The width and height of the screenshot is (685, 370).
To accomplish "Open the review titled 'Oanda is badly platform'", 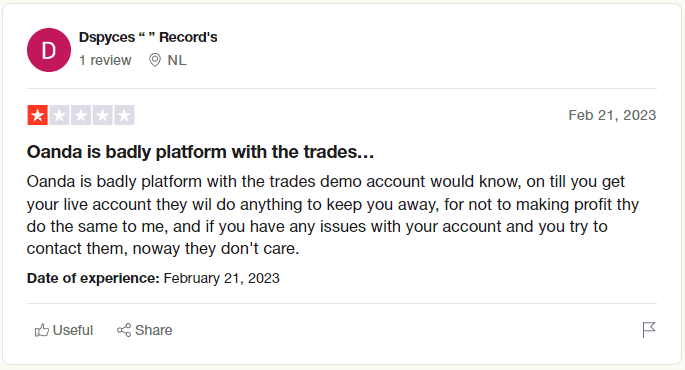I will tap(200, 152).
